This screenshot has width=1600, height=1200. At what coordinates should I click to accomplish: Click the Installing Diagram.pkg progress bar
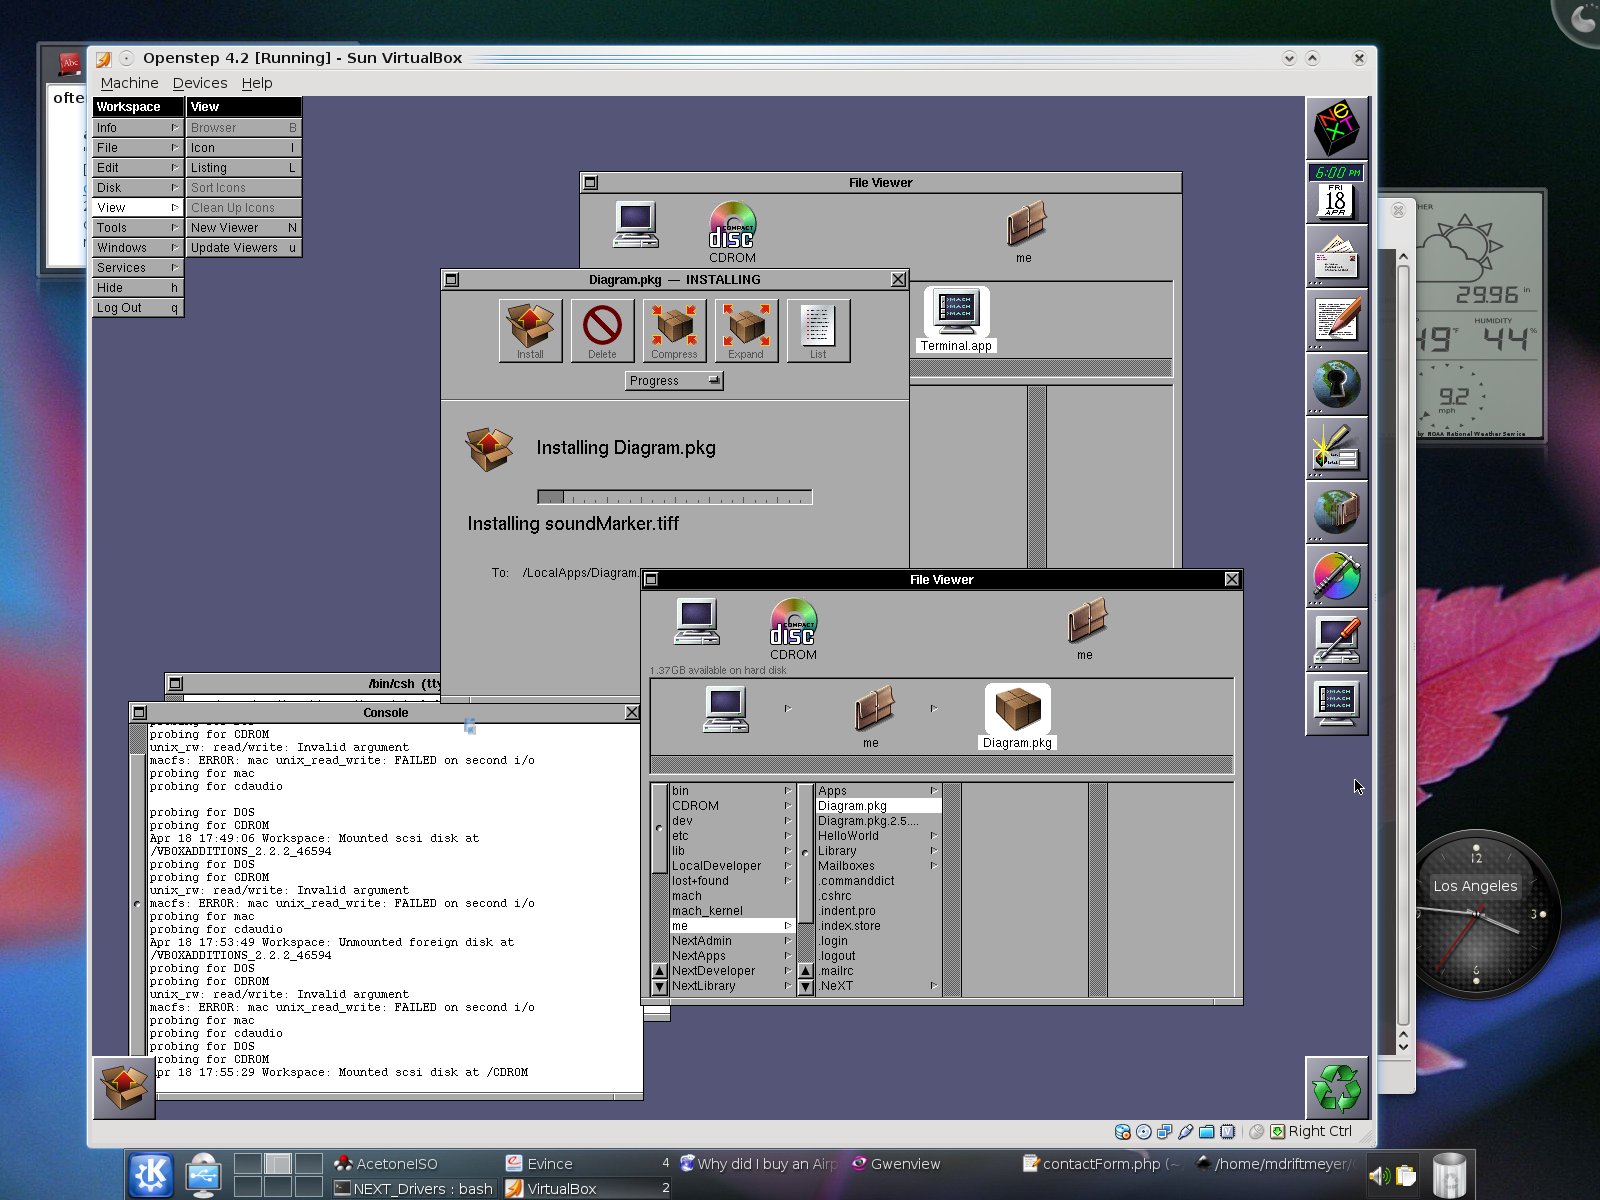coord(674,496)
